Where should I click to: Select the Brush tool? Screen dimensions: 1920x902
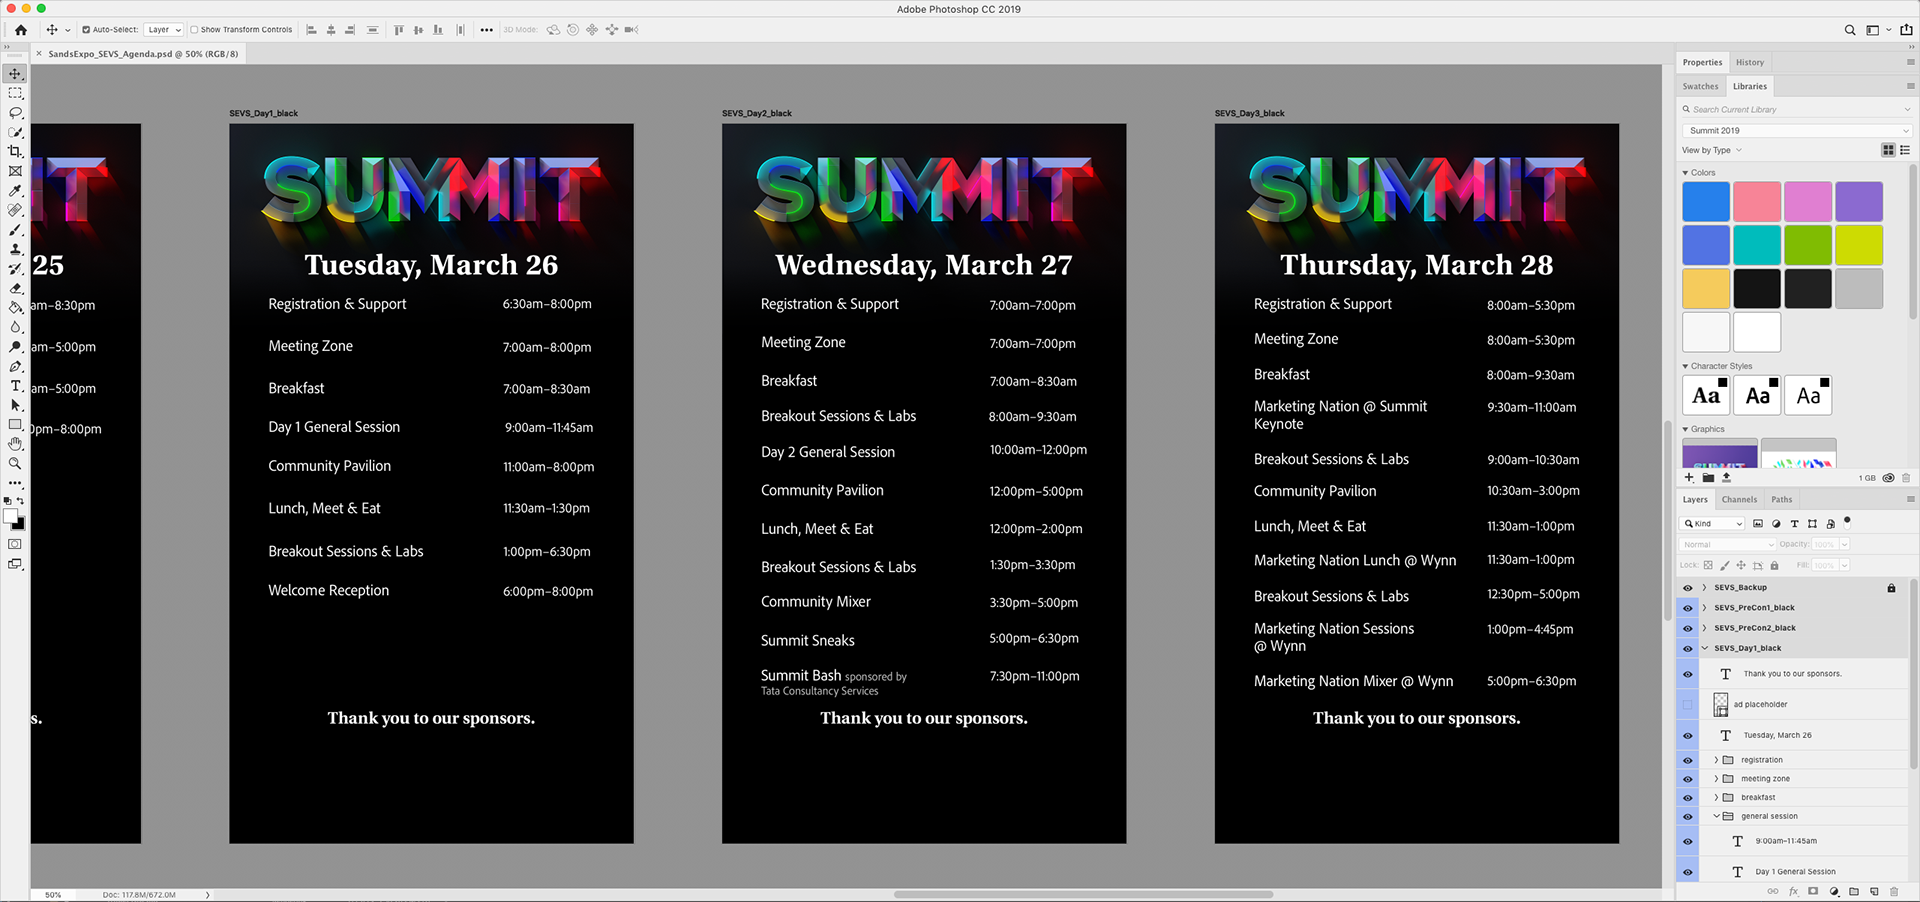(15, 230)
